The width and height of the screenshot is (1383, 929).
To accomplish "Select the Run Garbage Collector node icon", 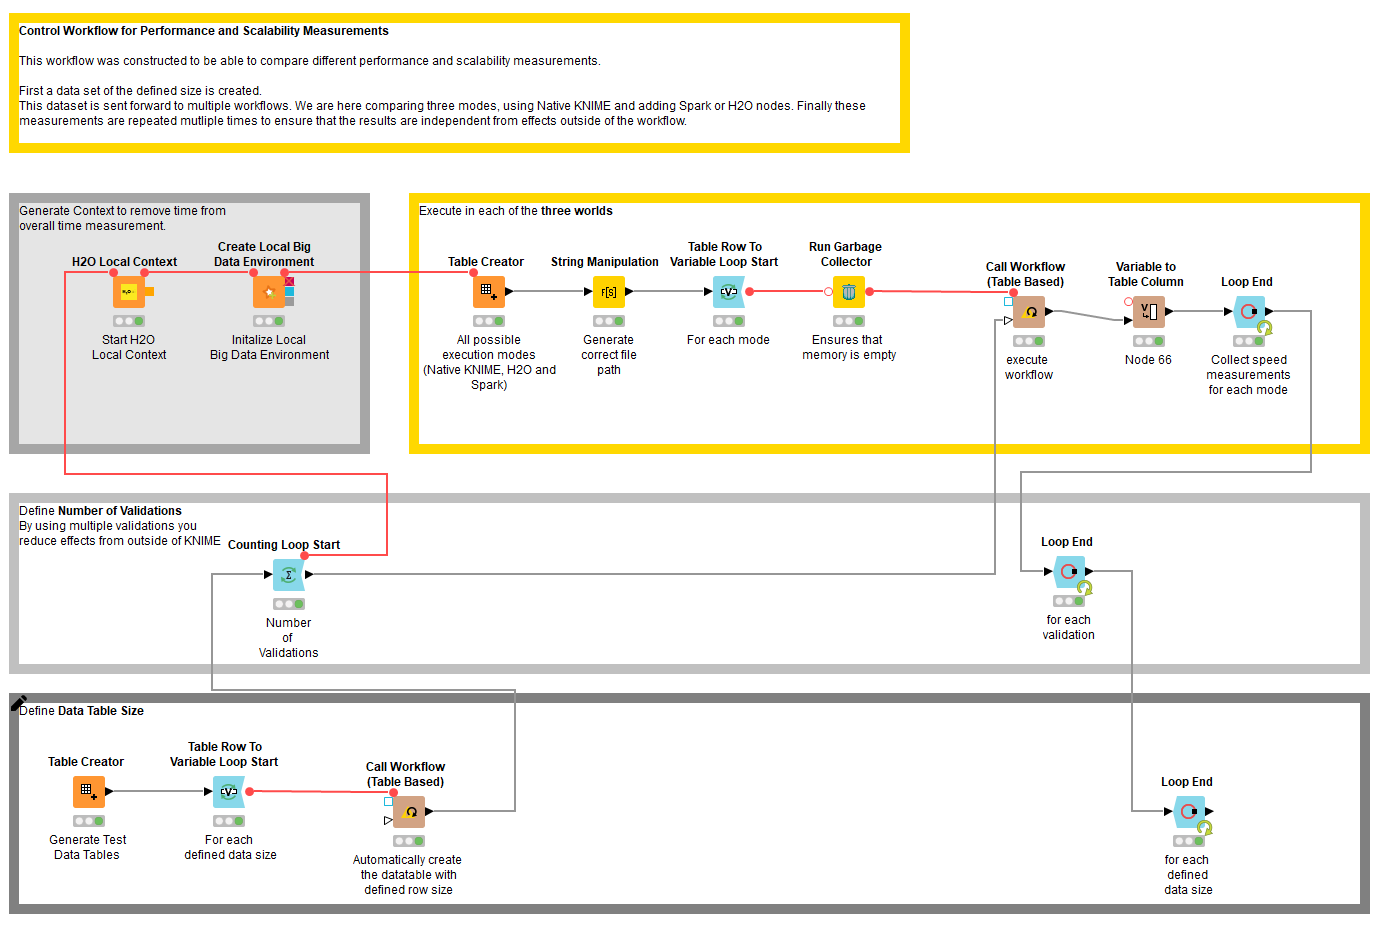I will point(849,292).
